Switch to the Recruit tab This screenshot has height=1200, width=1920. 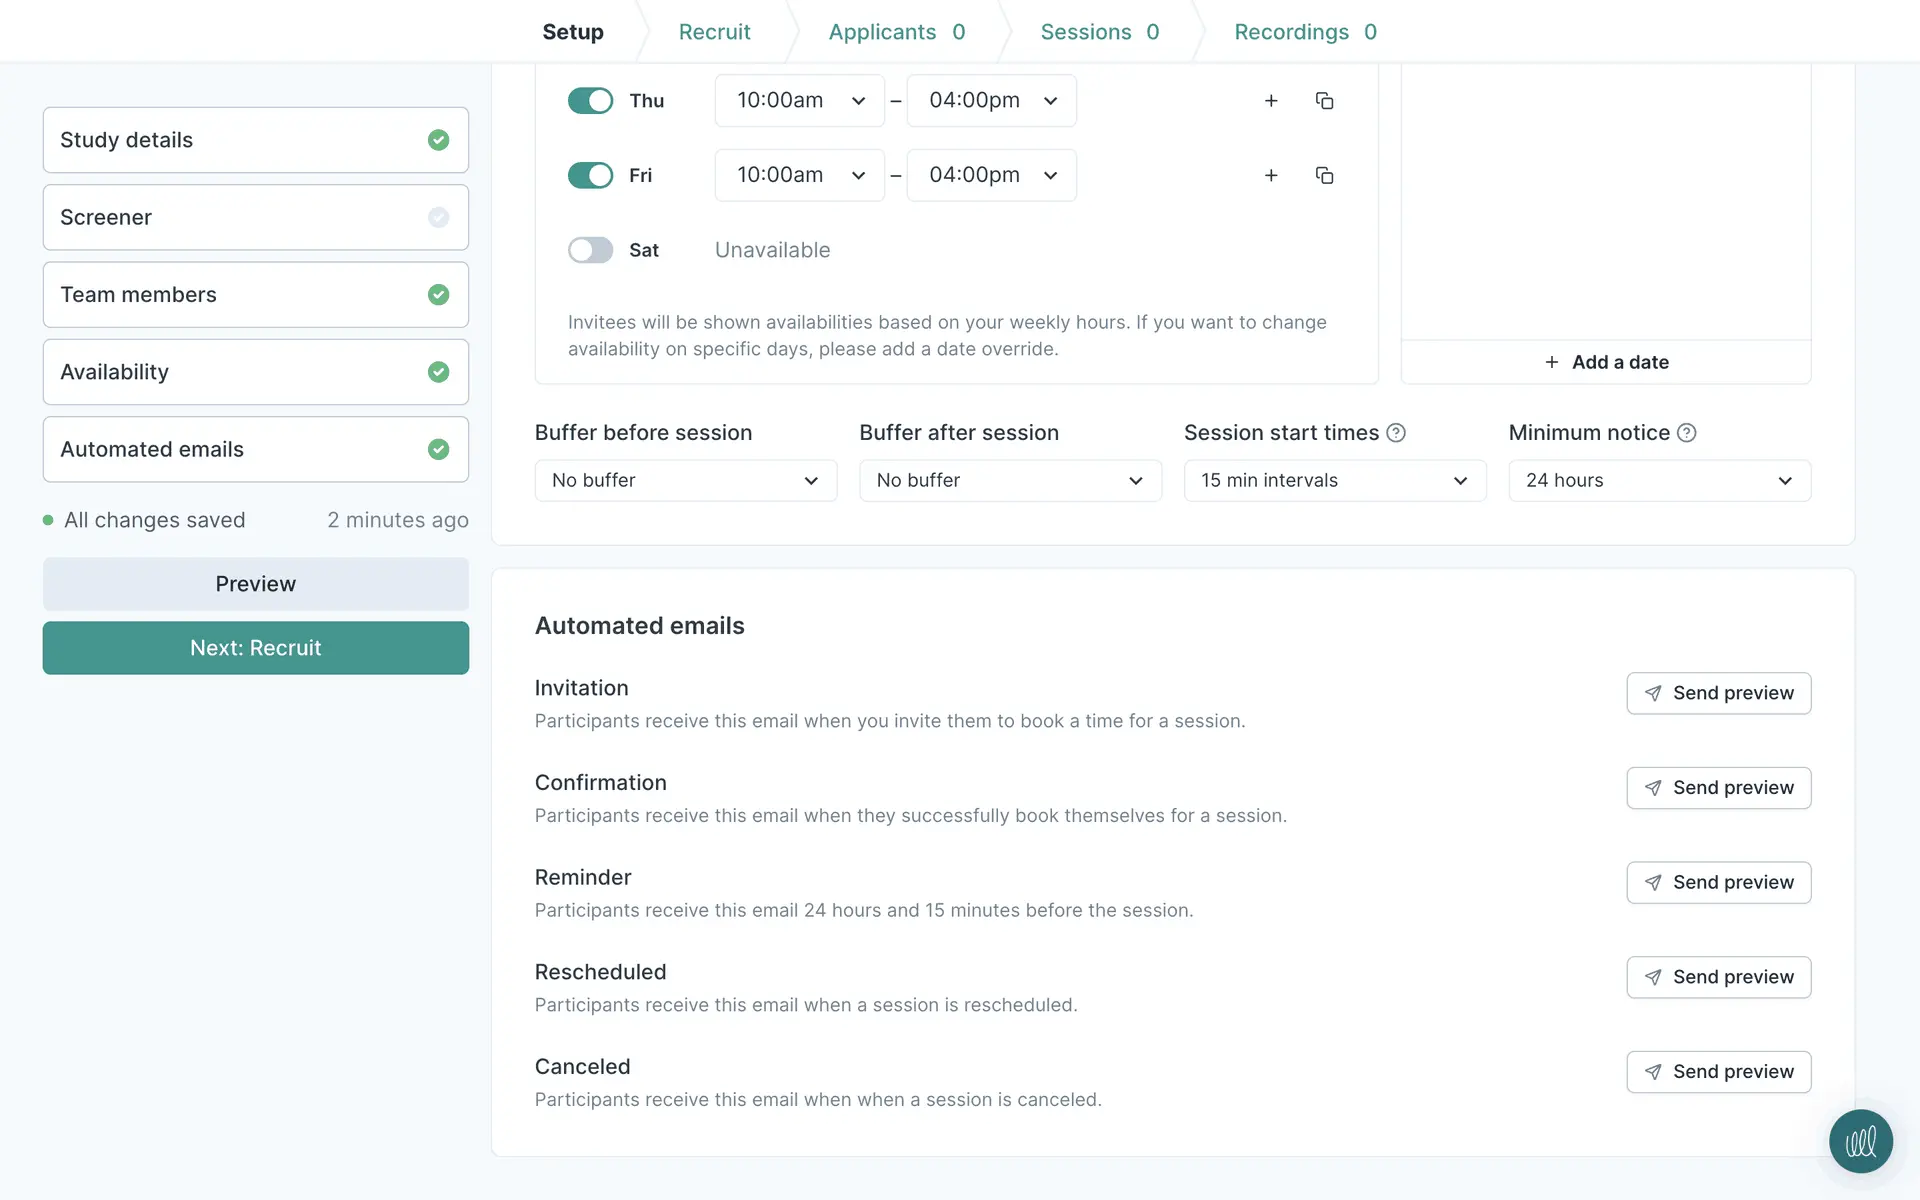click(x=714, y=32)
